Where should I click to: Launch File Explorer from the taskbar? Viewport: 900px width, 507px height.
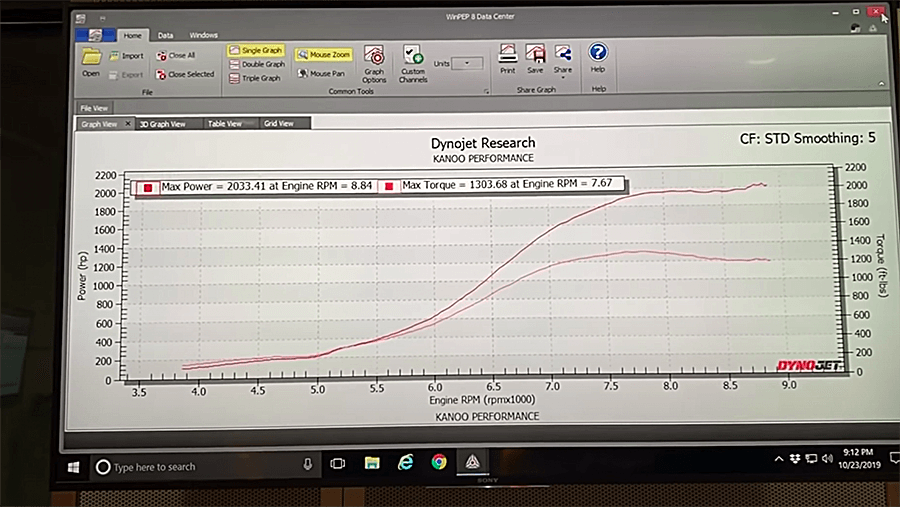pyautogui.click(x=372, y=463)
